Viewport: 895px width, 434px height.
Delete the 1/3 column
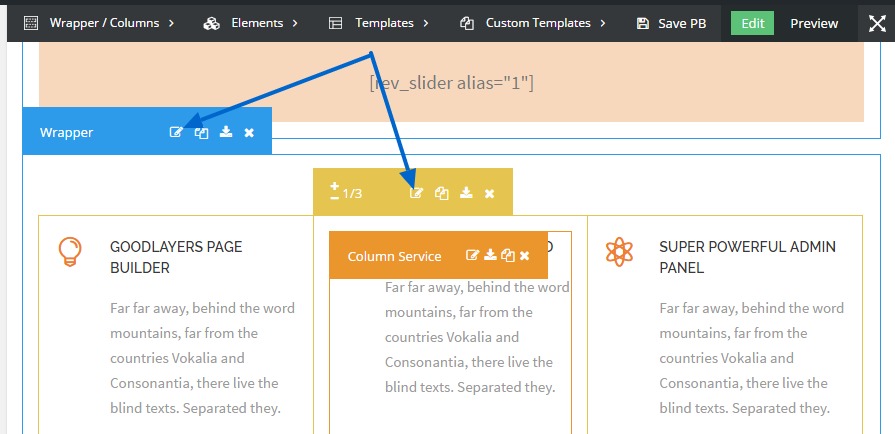(490, 193)
